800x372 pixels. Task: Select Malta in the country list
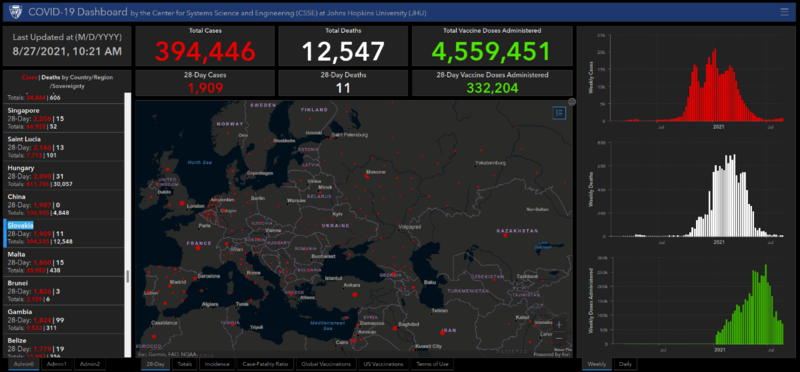[63, 262]
